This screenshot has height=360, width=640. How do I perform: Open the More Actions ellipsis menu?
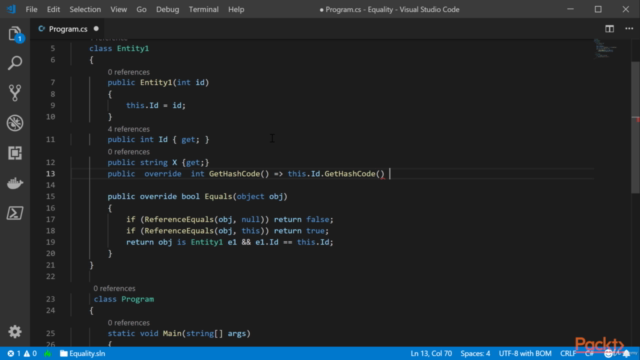tap(629, 29)
